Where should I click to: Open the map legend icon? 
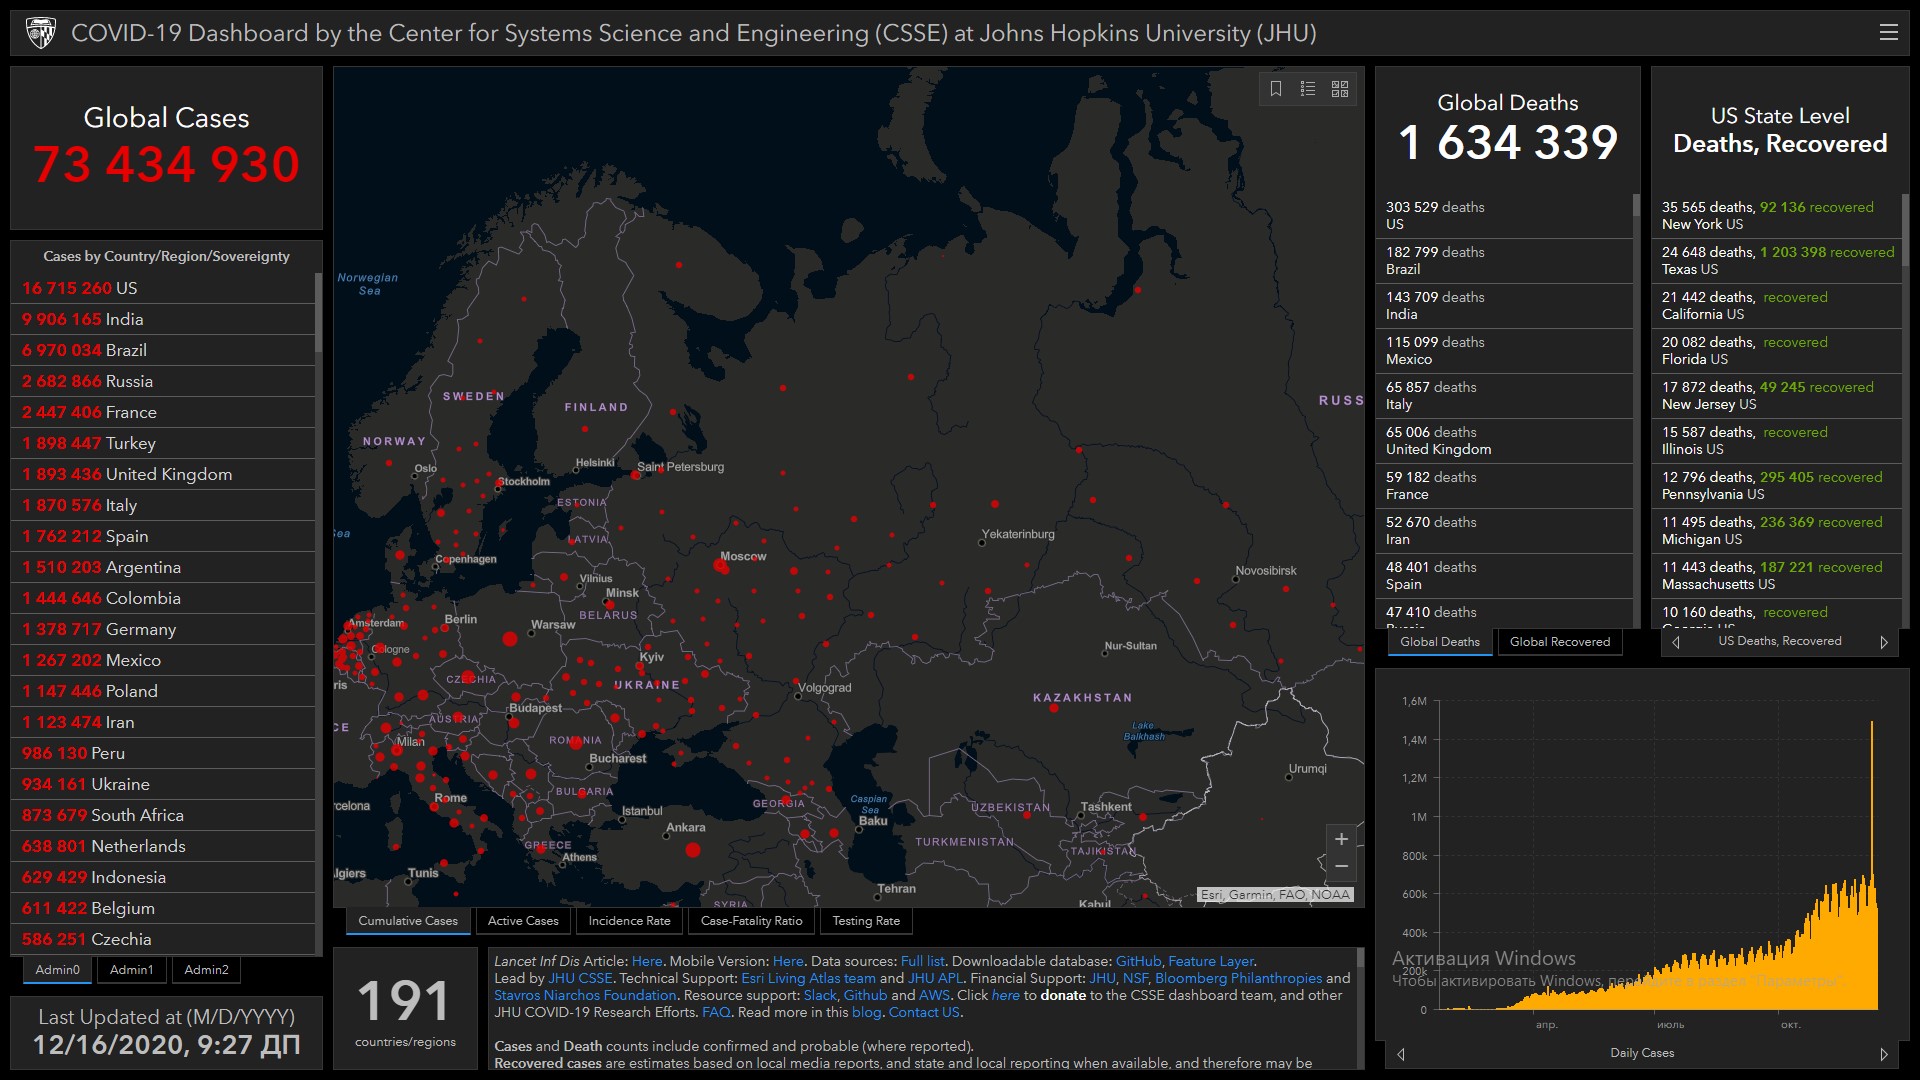[x=1308, y=89]
